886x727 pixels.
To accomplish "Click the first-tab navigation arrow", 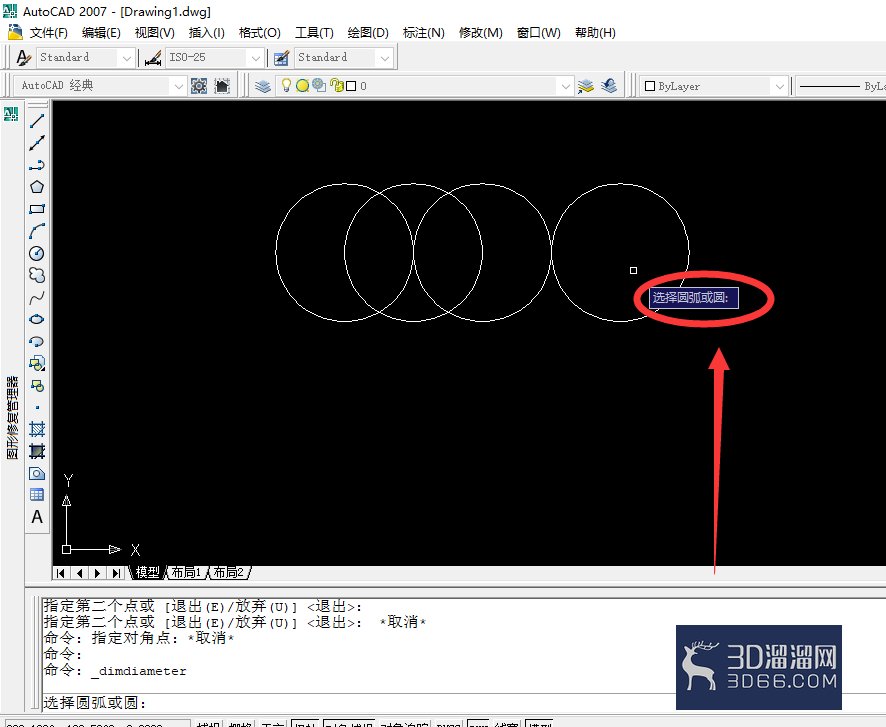I will click(x=60, y=573).
